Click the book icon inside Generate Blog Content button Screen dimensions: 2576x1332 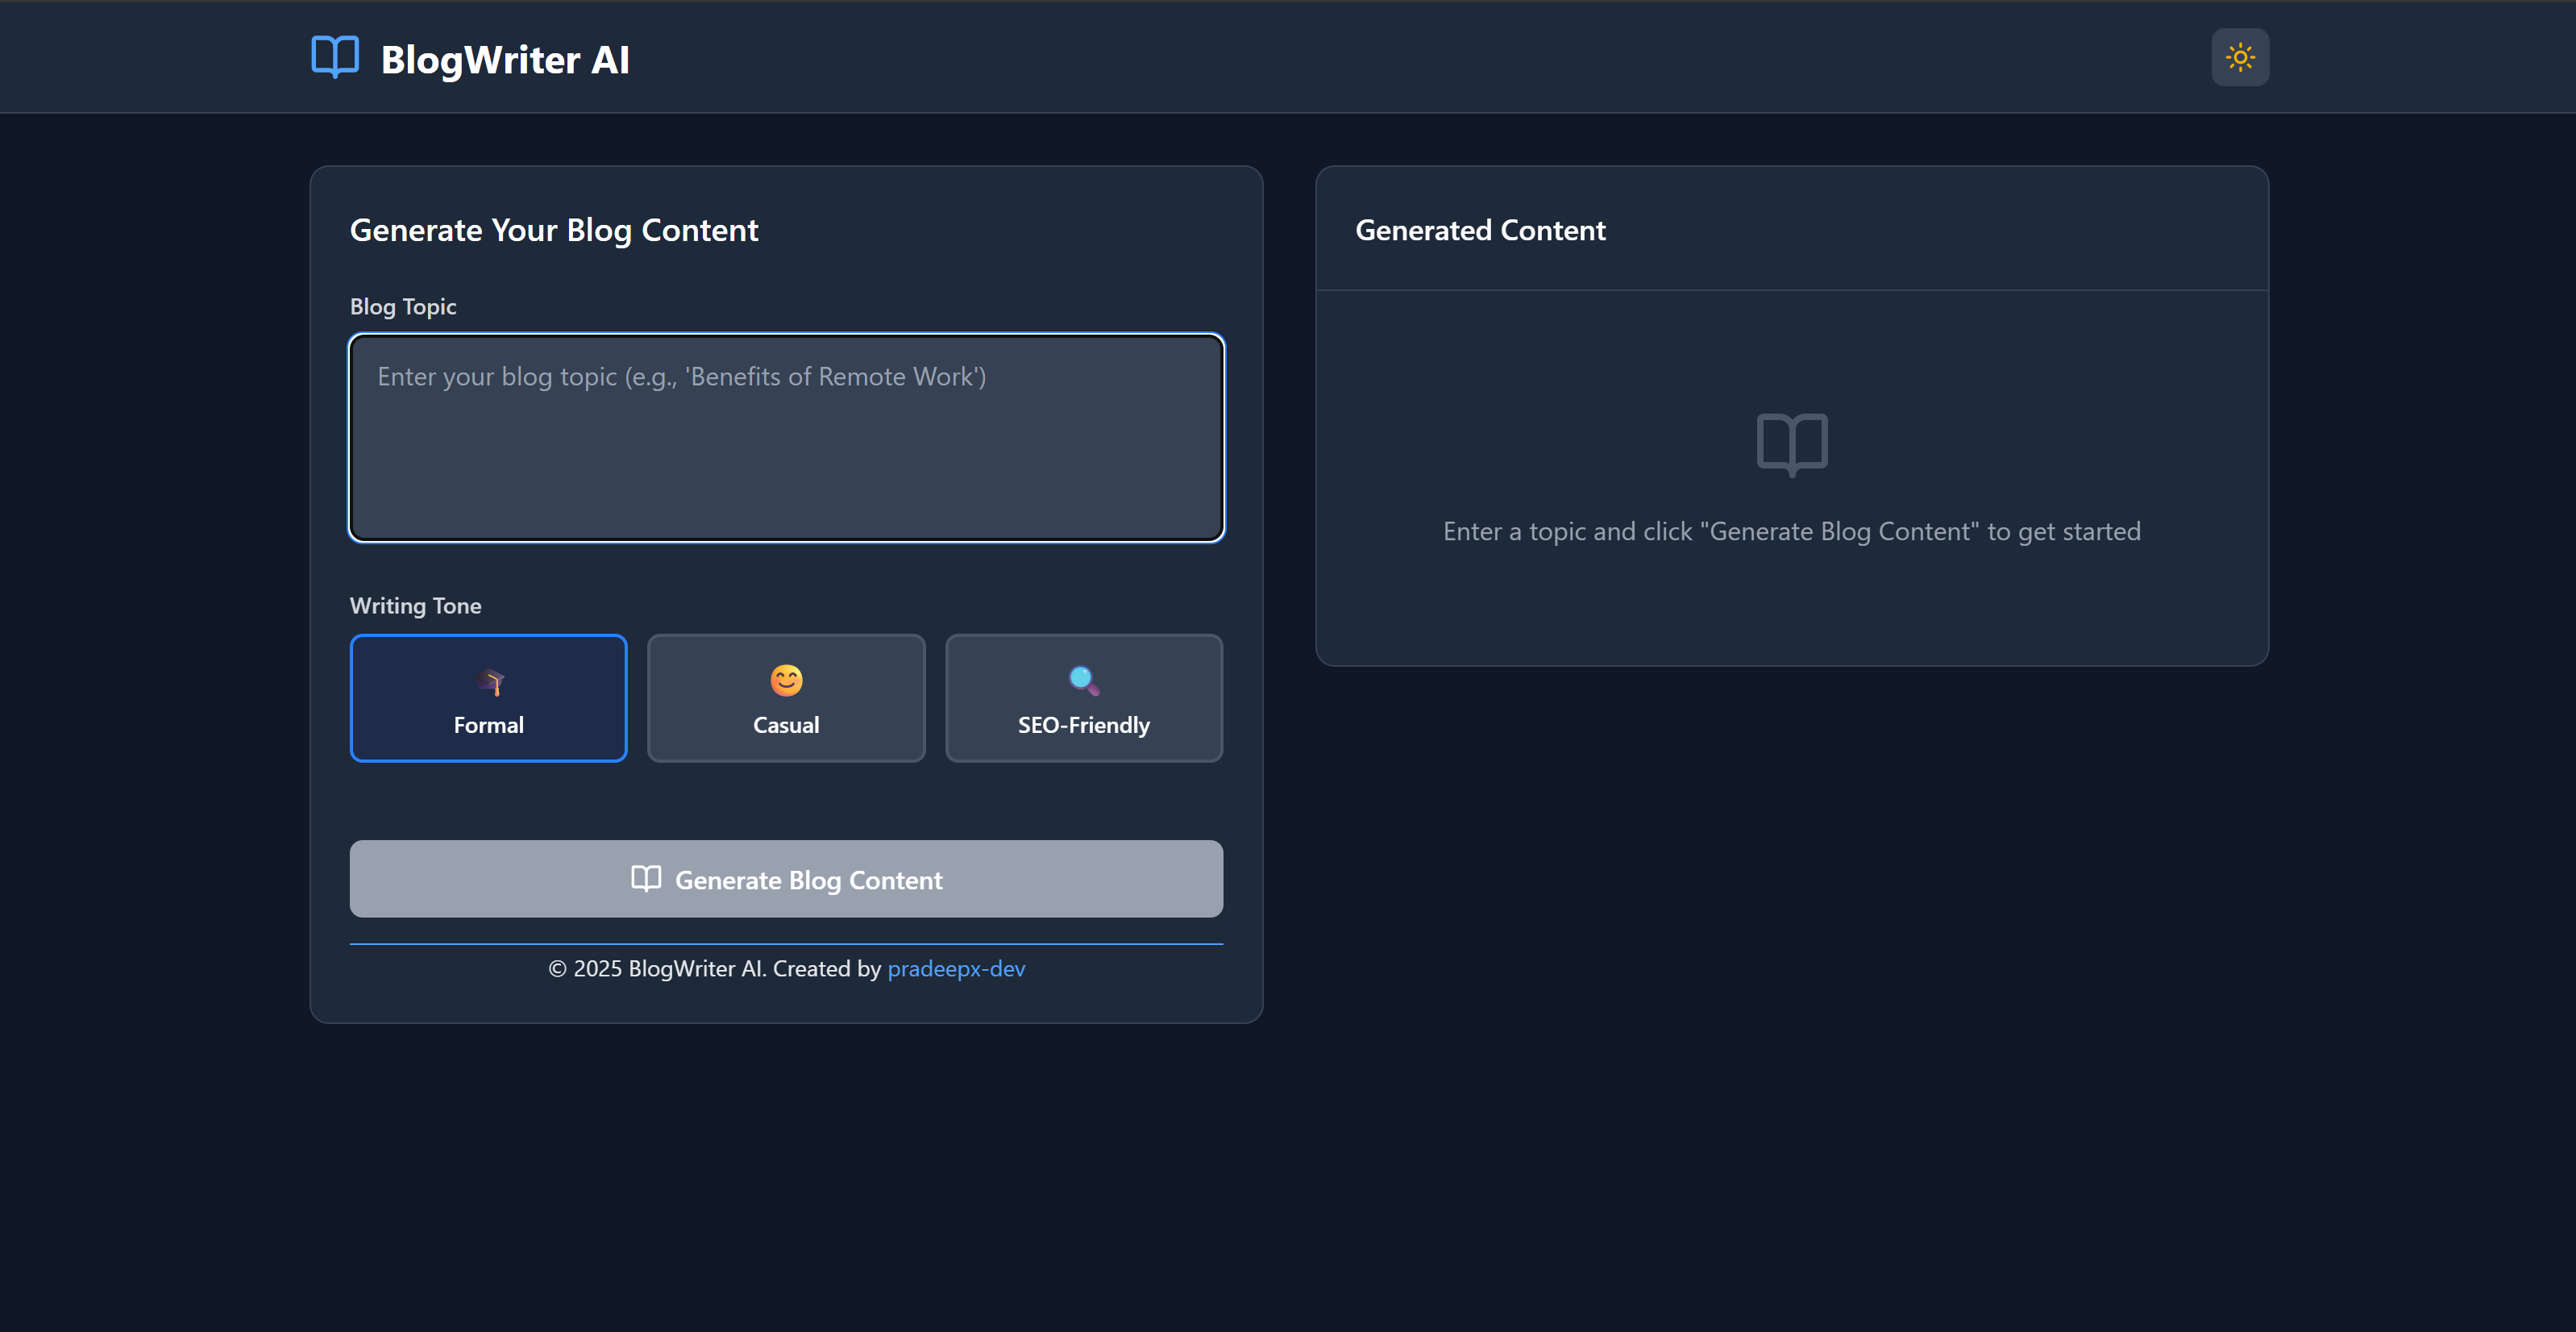[647, 879]
